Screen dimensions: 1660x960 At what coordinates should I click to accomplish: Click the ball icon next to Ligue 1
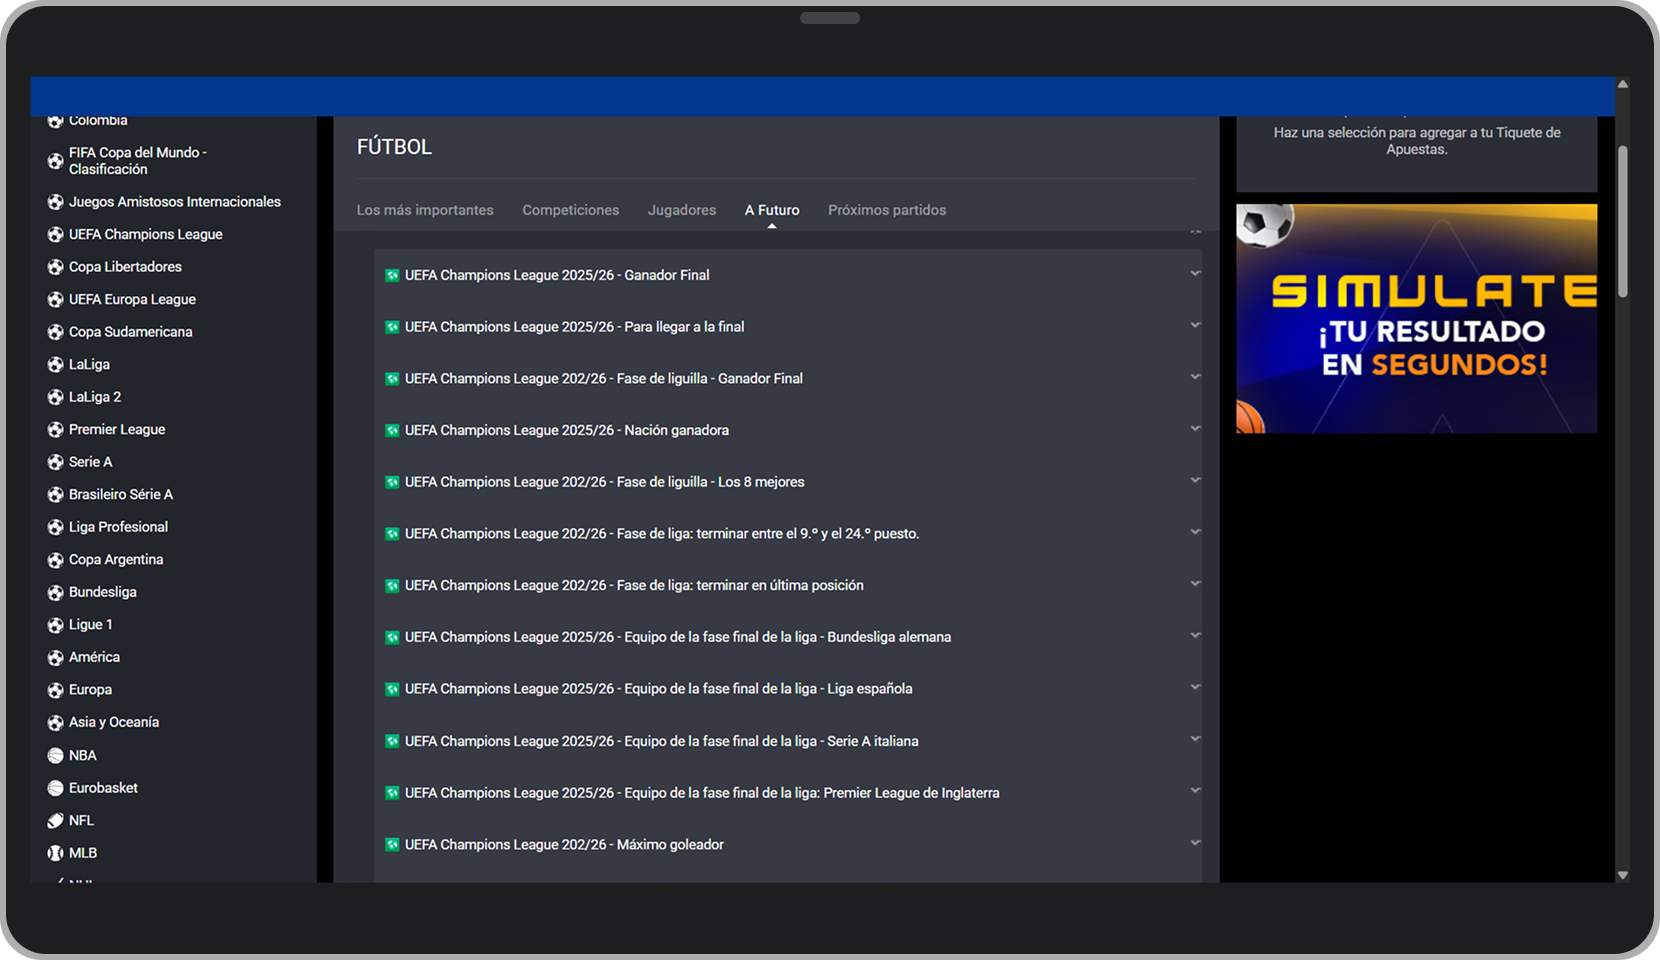[55, 625]
